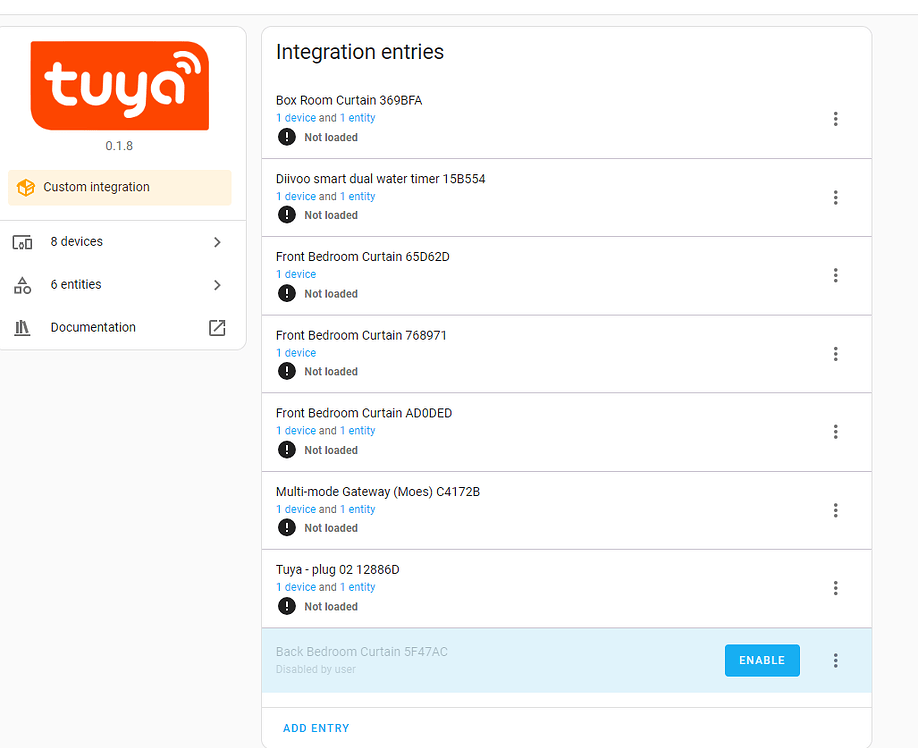
Task: Open three-dot menu for Tuya plug 02 12886D
Action: click(835, 588)
